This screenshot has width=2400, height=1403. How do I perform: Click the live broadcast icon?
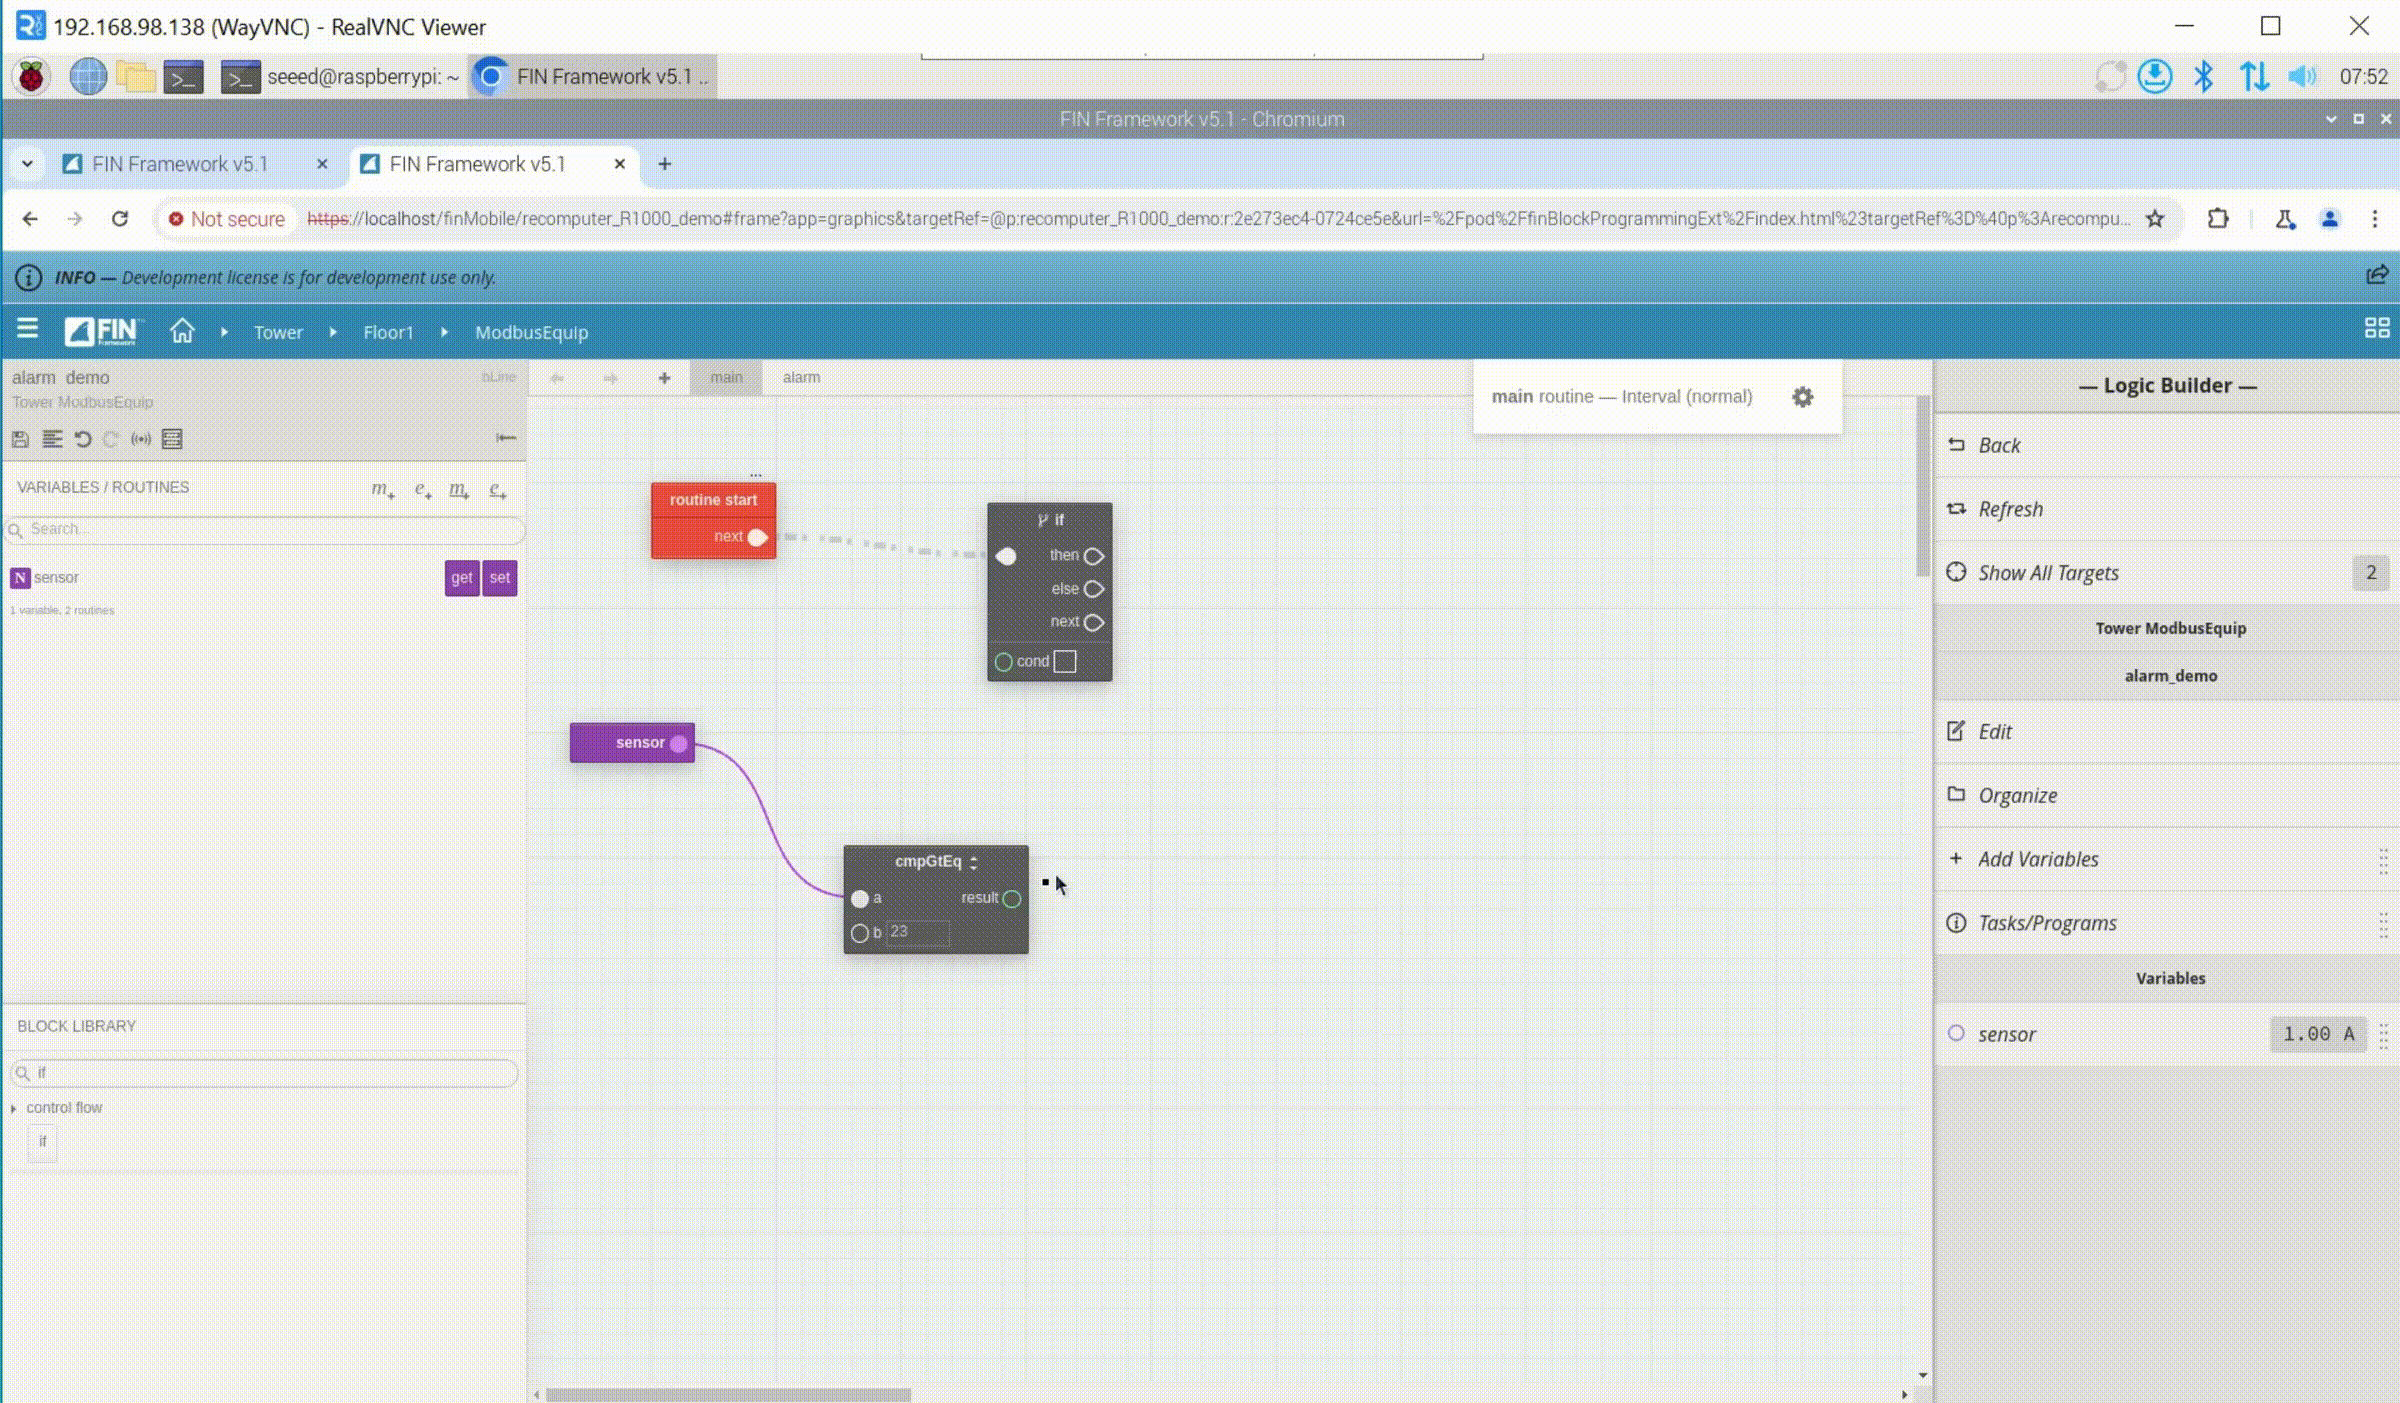pyautogui.click(x=141, y=439)
